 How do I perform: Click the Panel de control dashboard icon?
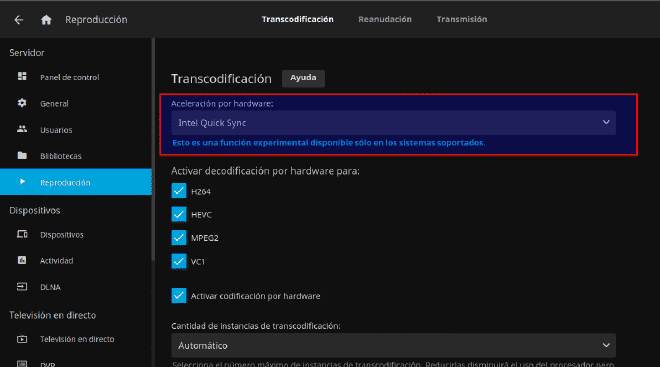coord(22,76)
